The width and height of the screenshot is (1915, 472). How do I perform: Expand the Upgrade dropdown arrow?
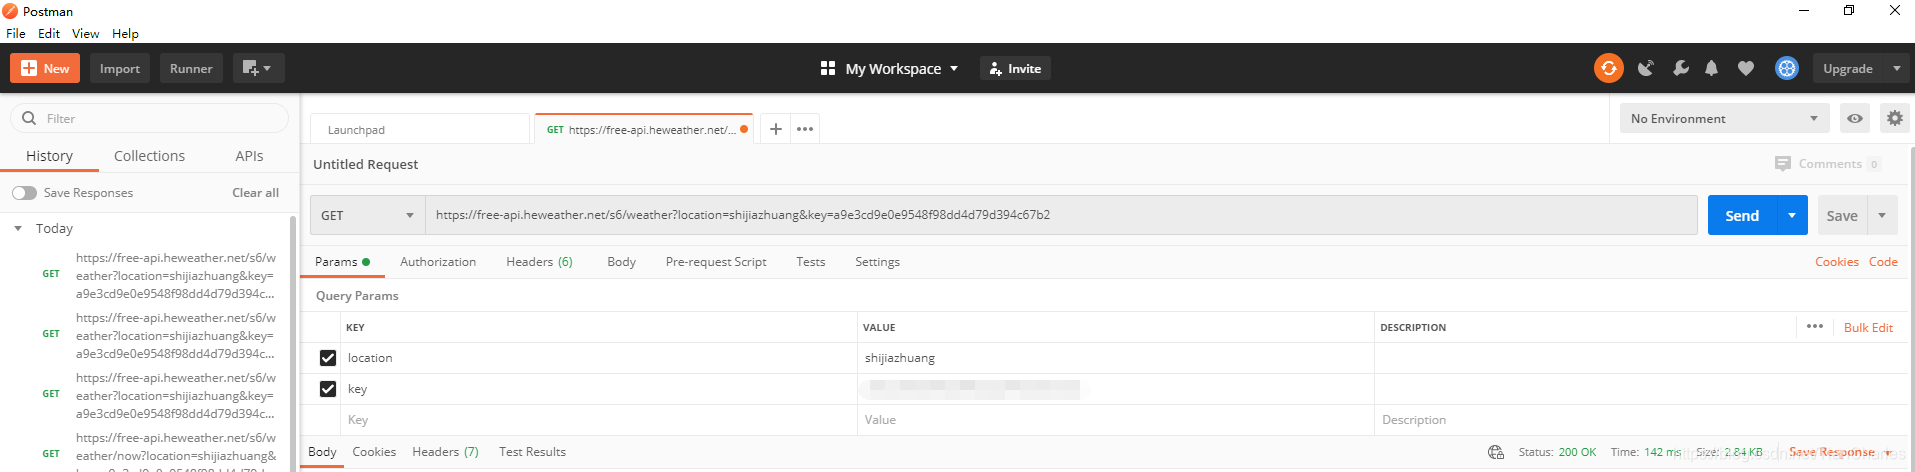[1897, 68]
